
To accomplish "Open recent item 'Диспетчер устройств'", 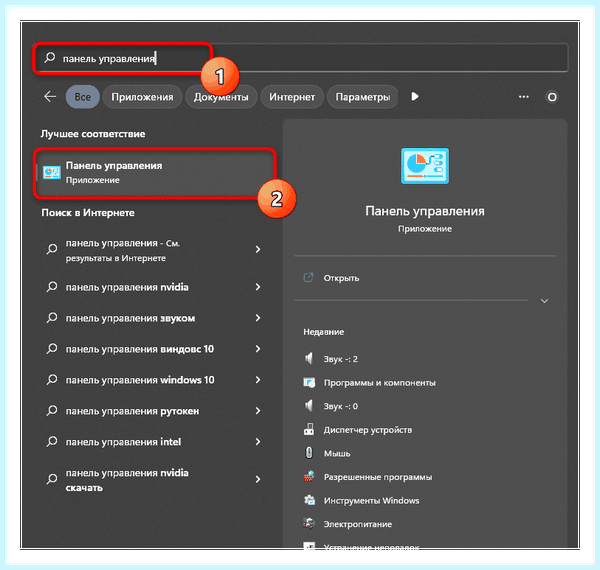I will tap(368, 430).
